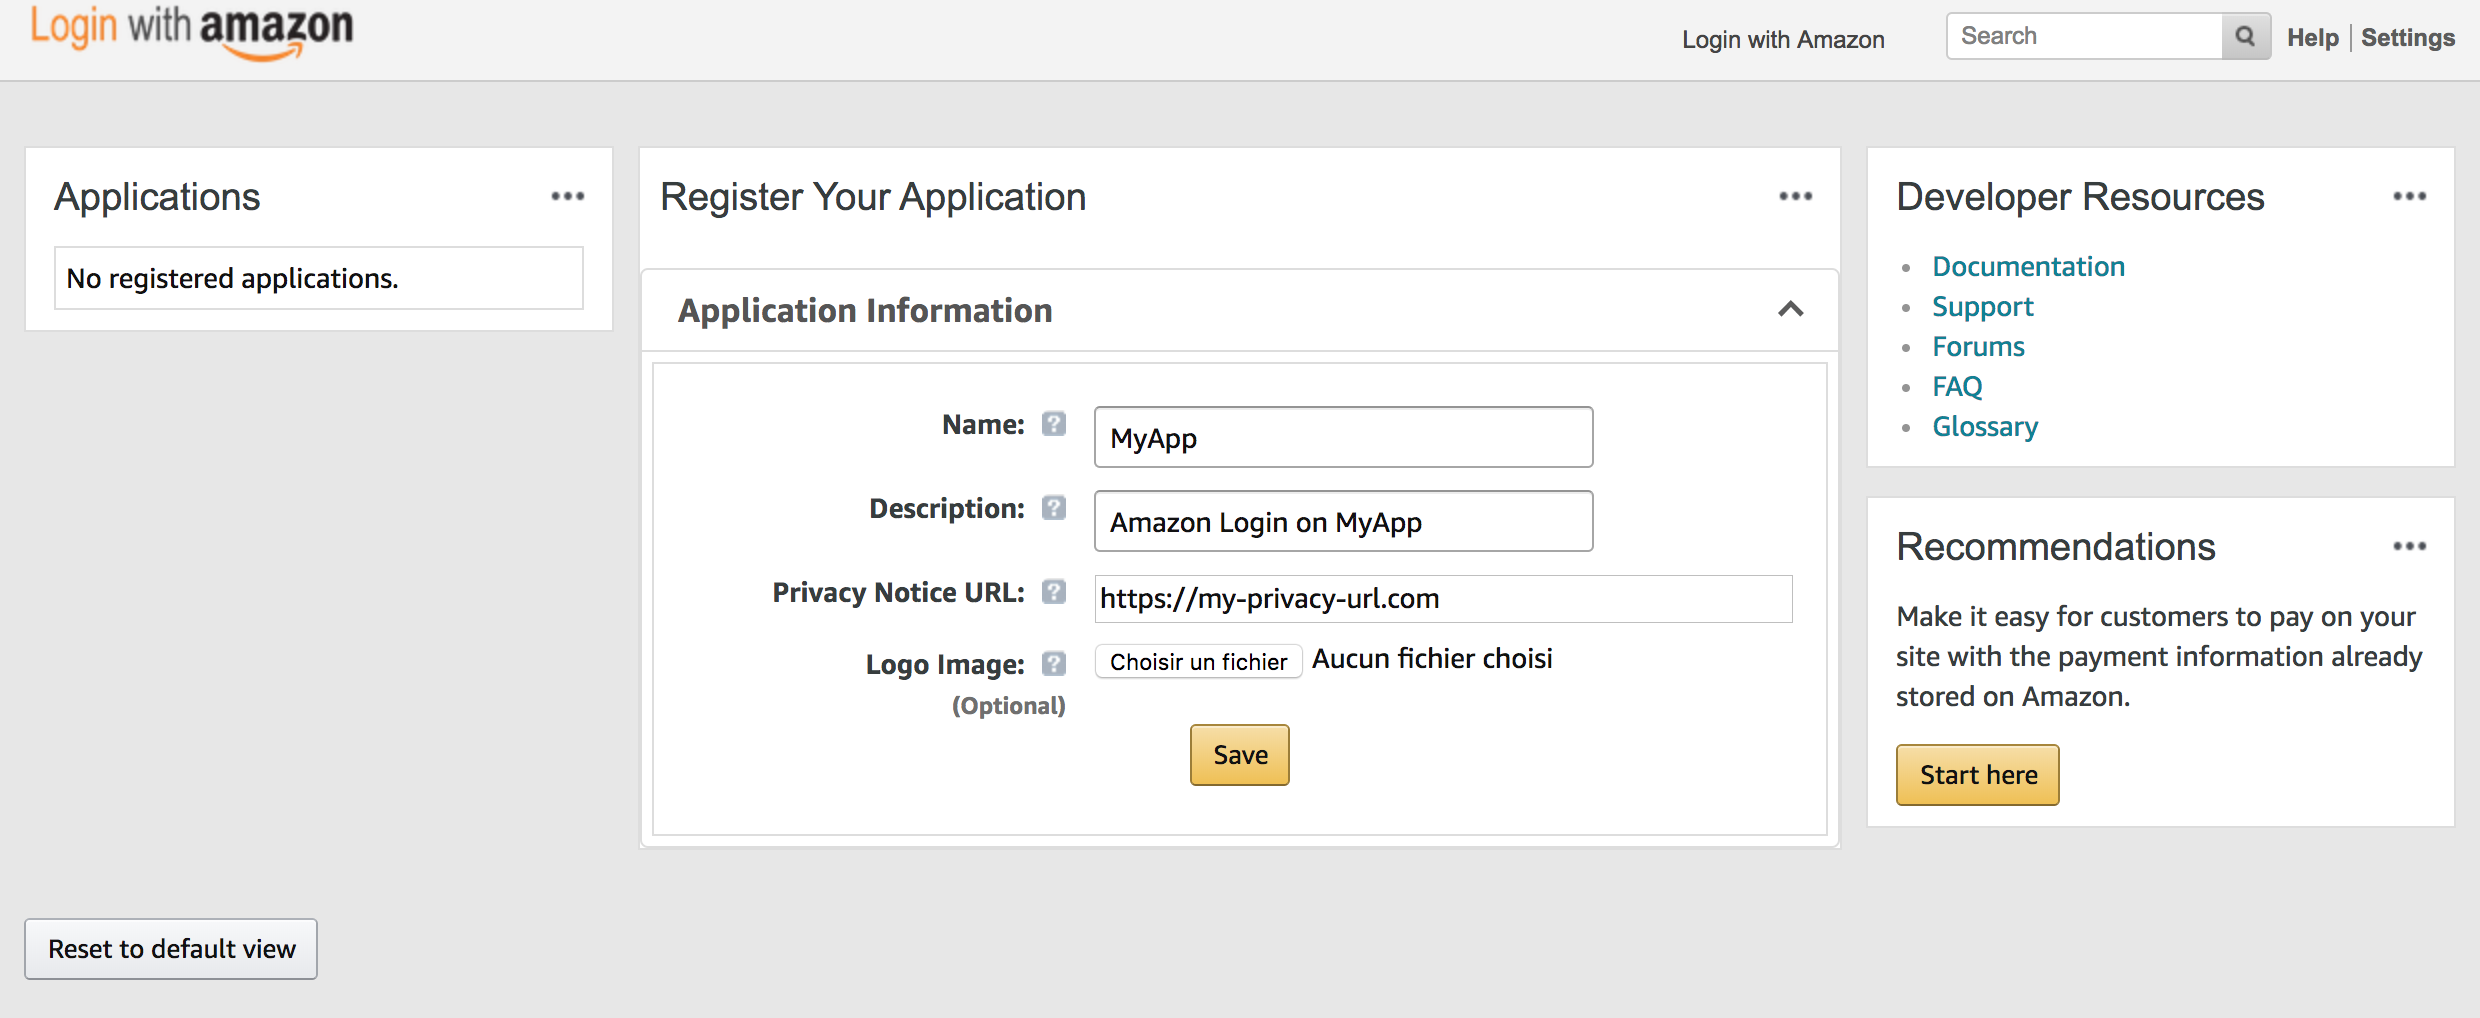The image size is (2480, 1018).
Task: Click the help icon next to Logo Image
Action: [1054, 664]
